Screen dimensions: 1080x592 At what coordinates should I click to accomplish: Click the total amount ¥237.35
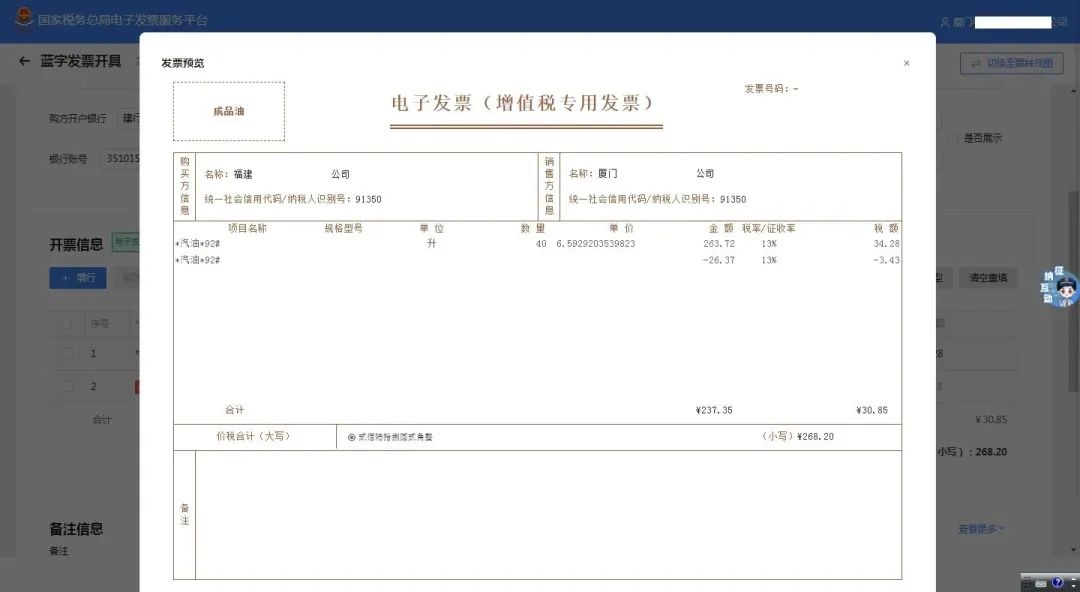pyautogui.click(x=714, y=410)
